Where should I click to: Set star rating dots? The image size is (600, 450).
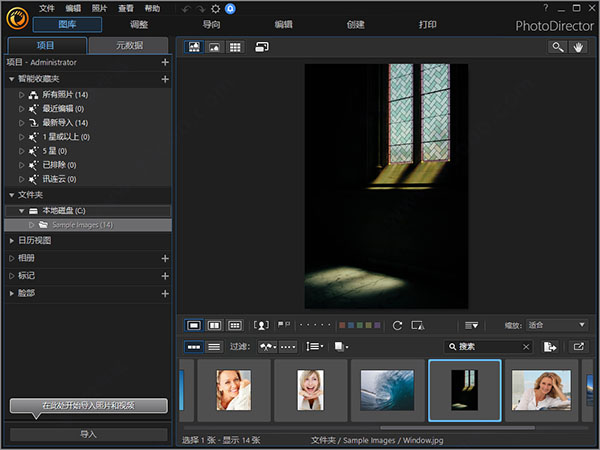click(315, 325)
